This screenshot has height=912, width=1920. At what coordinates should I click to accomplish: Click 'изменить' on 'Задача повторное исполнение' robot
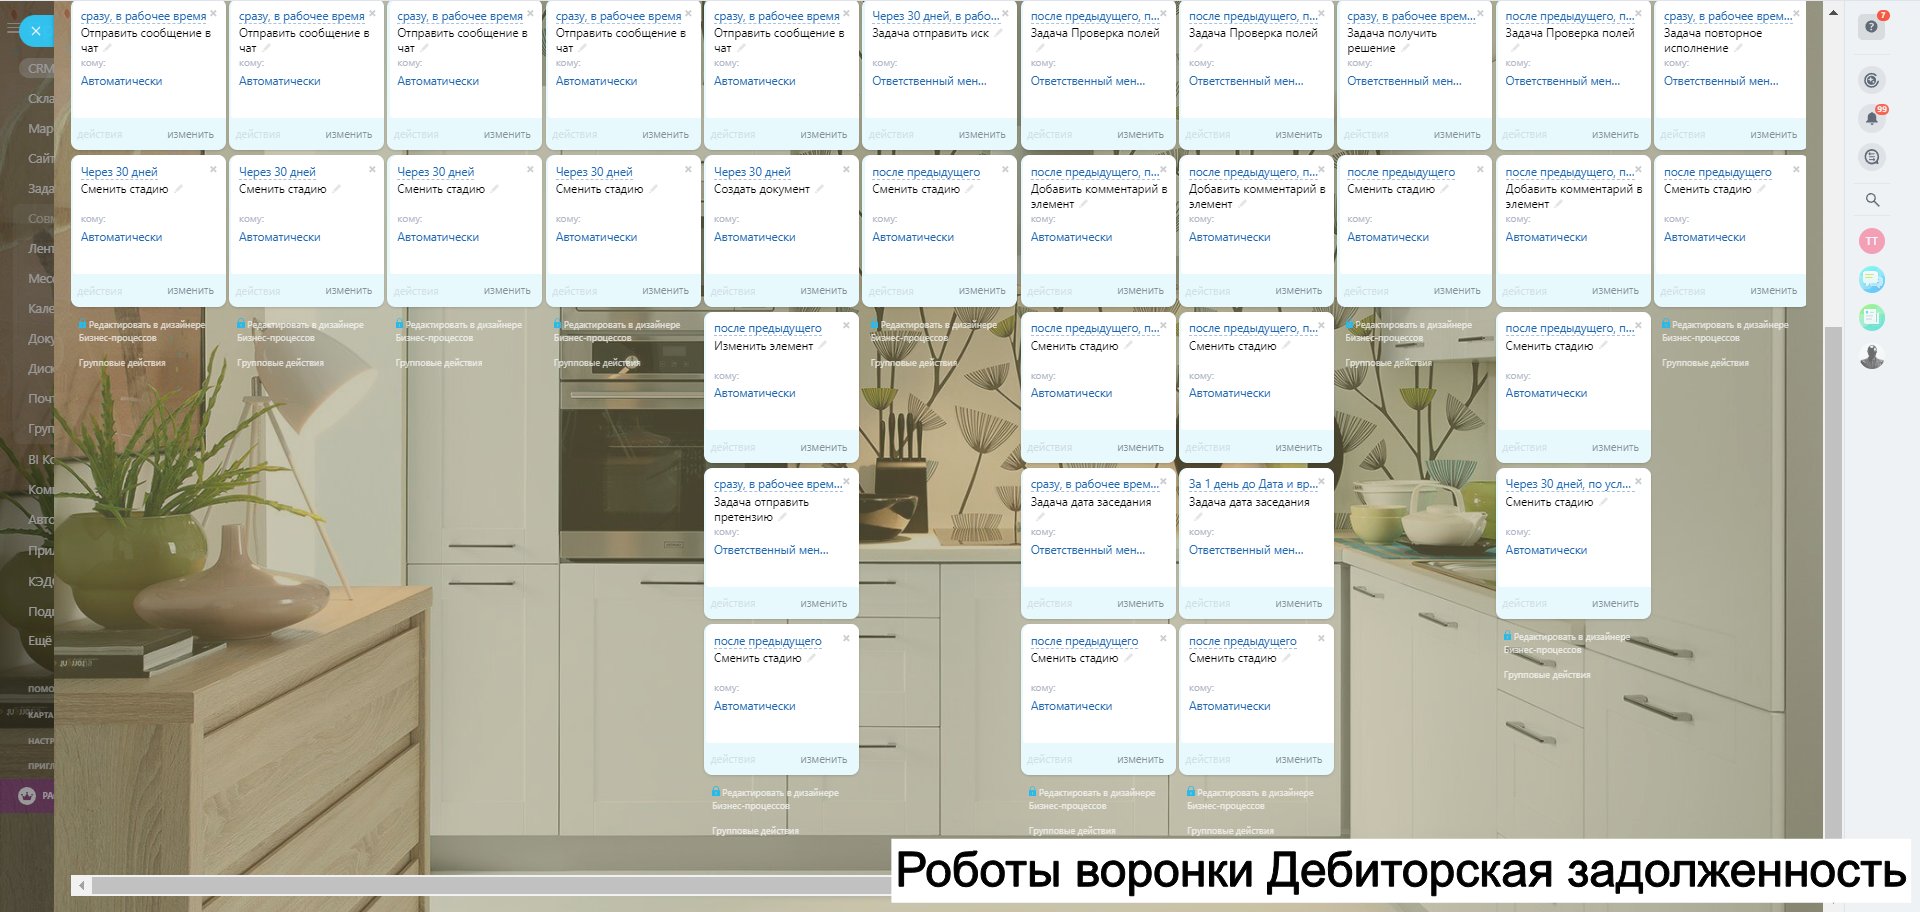tap(1774, 134)
